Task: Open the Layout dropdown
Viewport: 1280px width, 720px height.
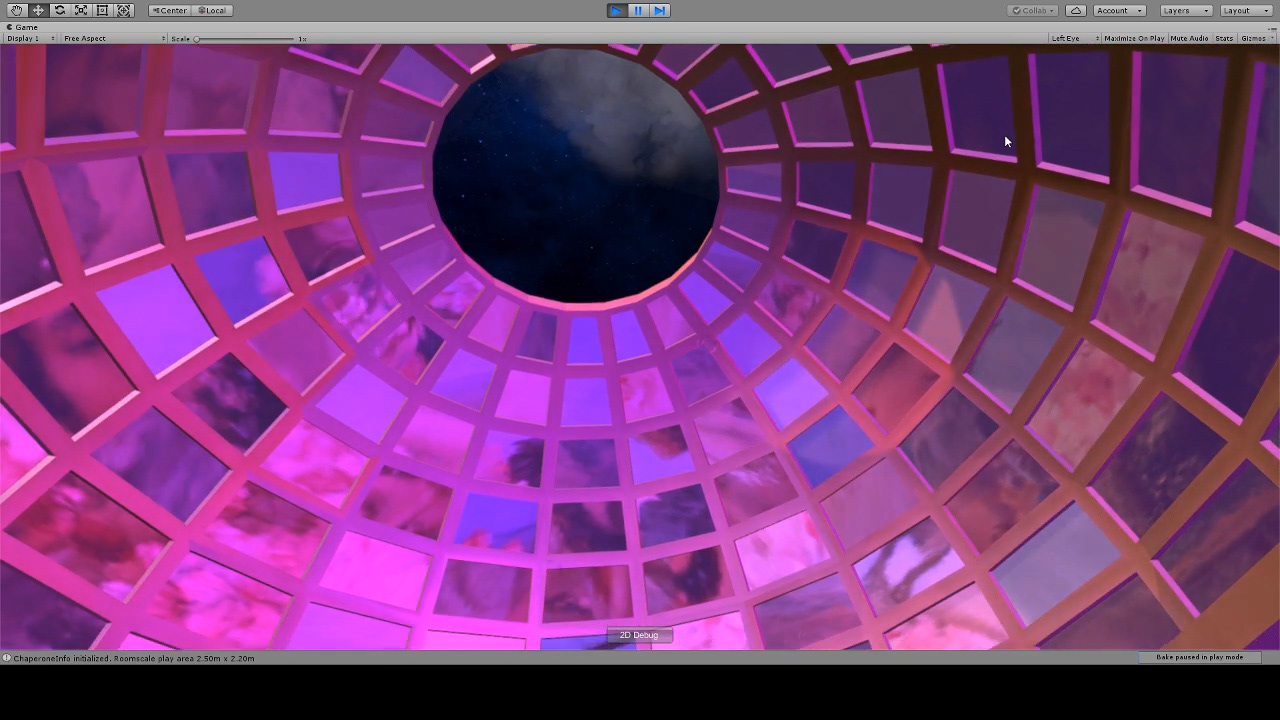Action: click(1245, 10)
